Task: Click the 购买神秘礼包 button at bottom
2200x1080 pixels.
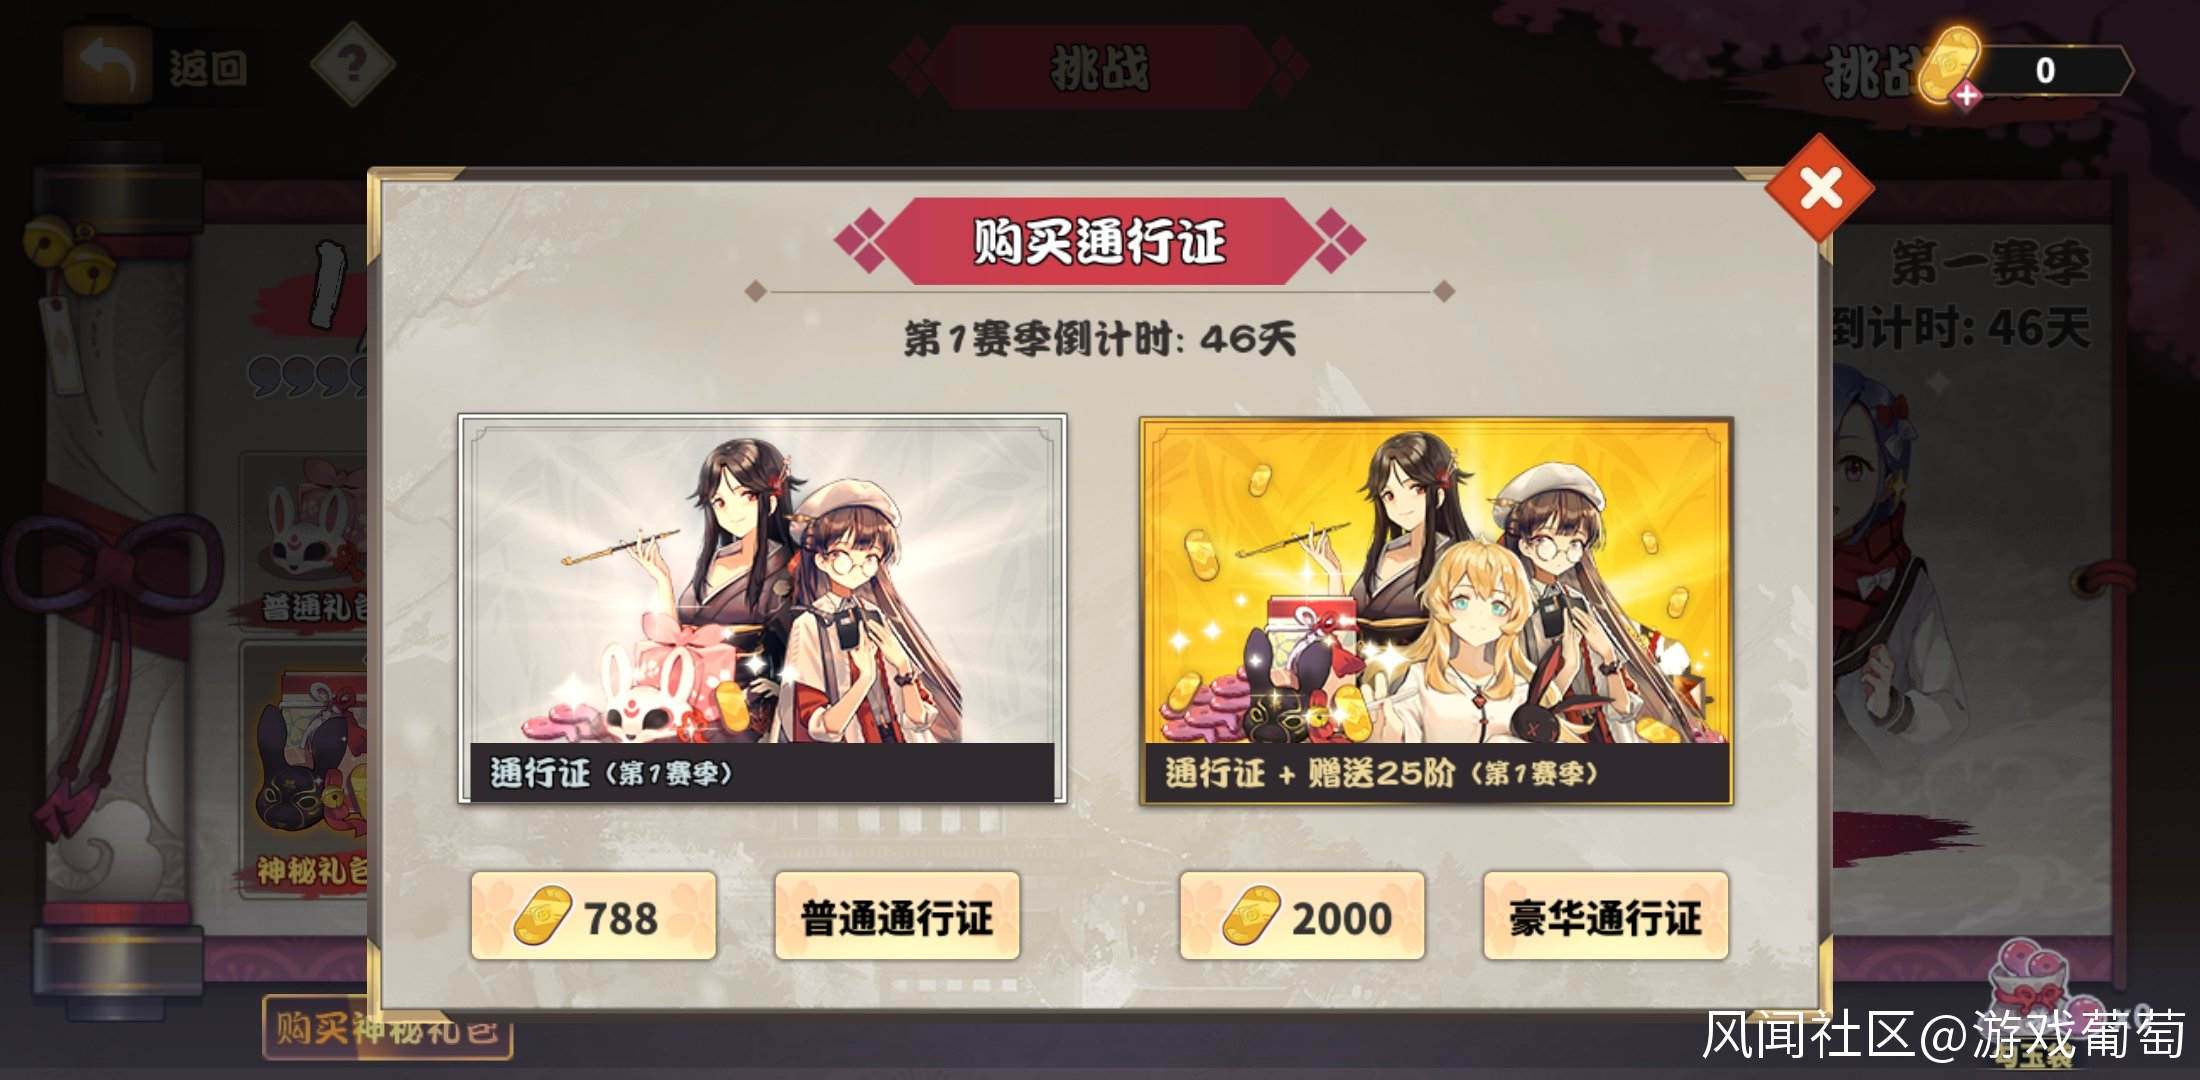Action: [x=388, y=1028]
